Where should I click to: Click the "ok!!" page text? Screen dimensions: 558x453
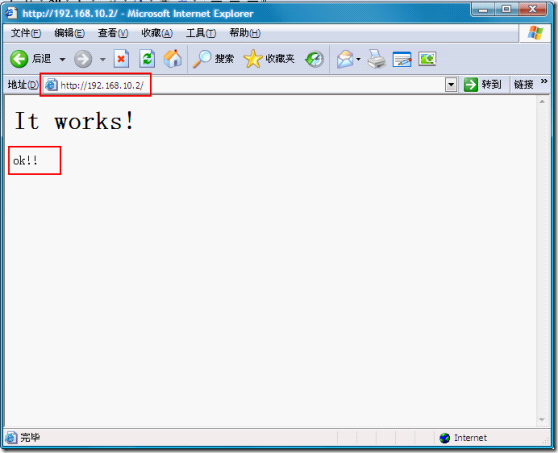[x=25, y=160]
